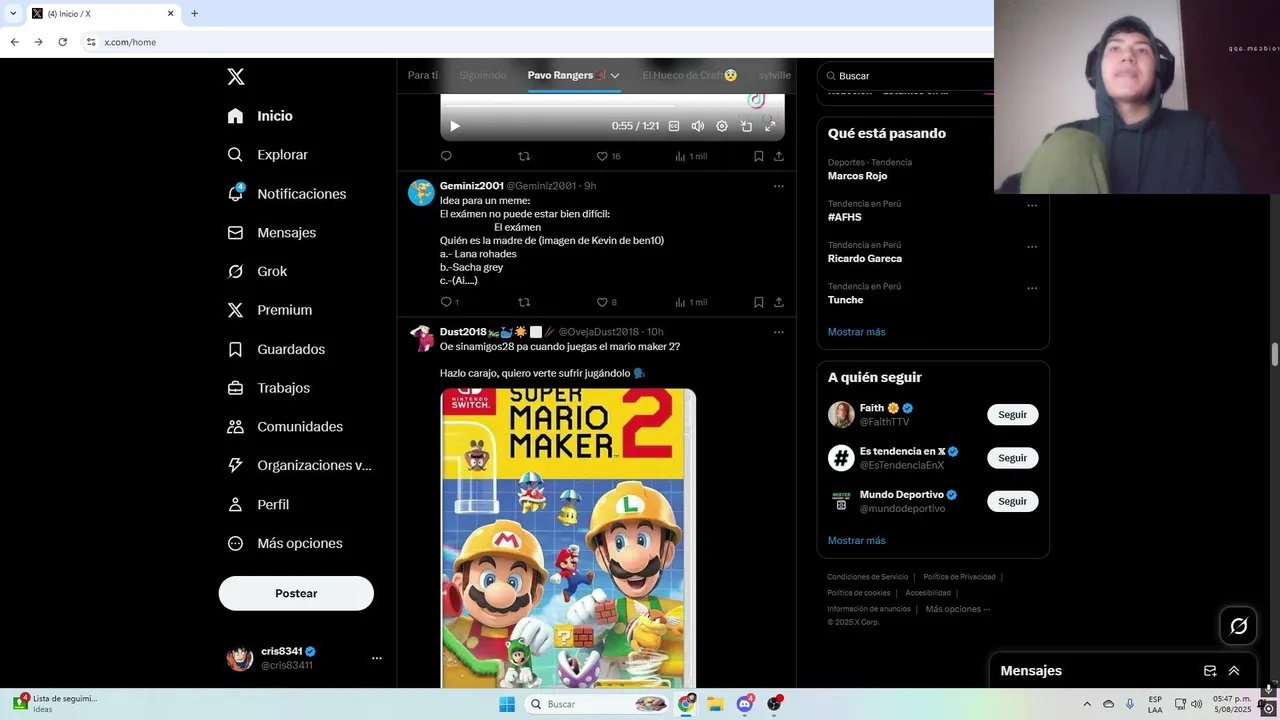Open a new browser tab
Viewport: 1280px width, 720px height.
pos(194,13)
